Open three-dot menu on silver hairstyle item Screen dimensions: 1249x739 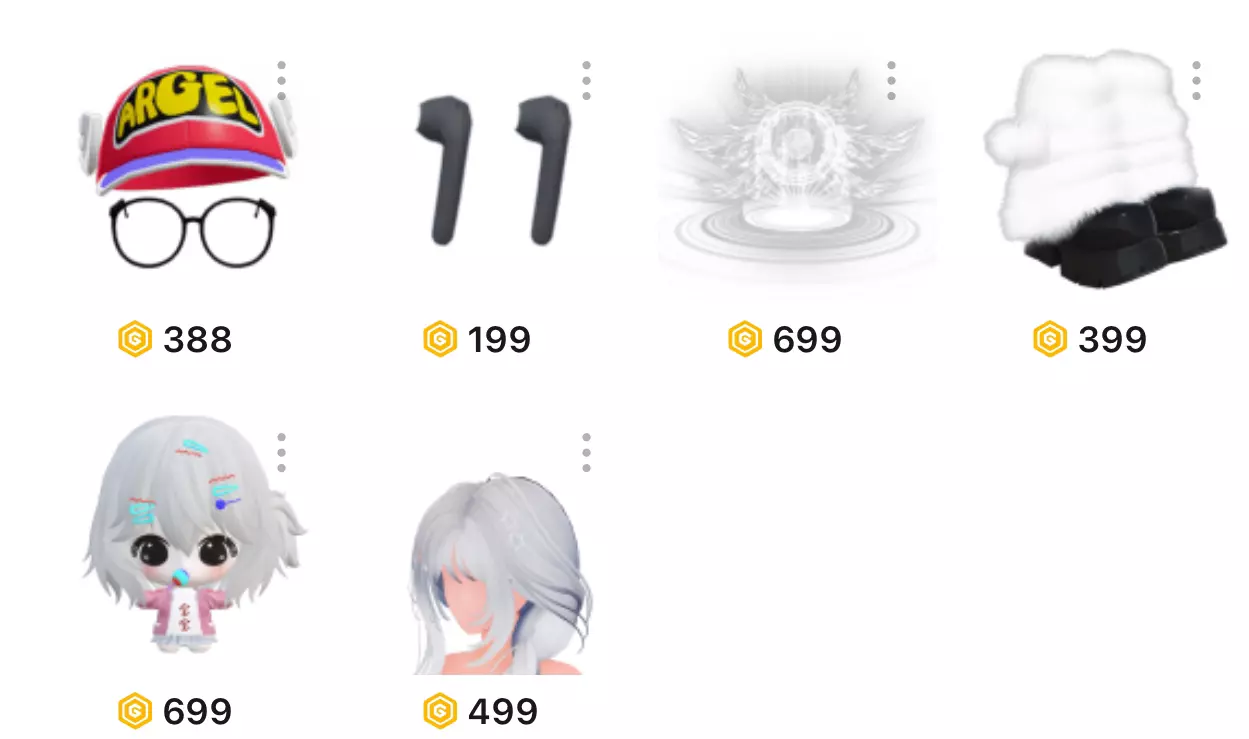coord(586,452)
